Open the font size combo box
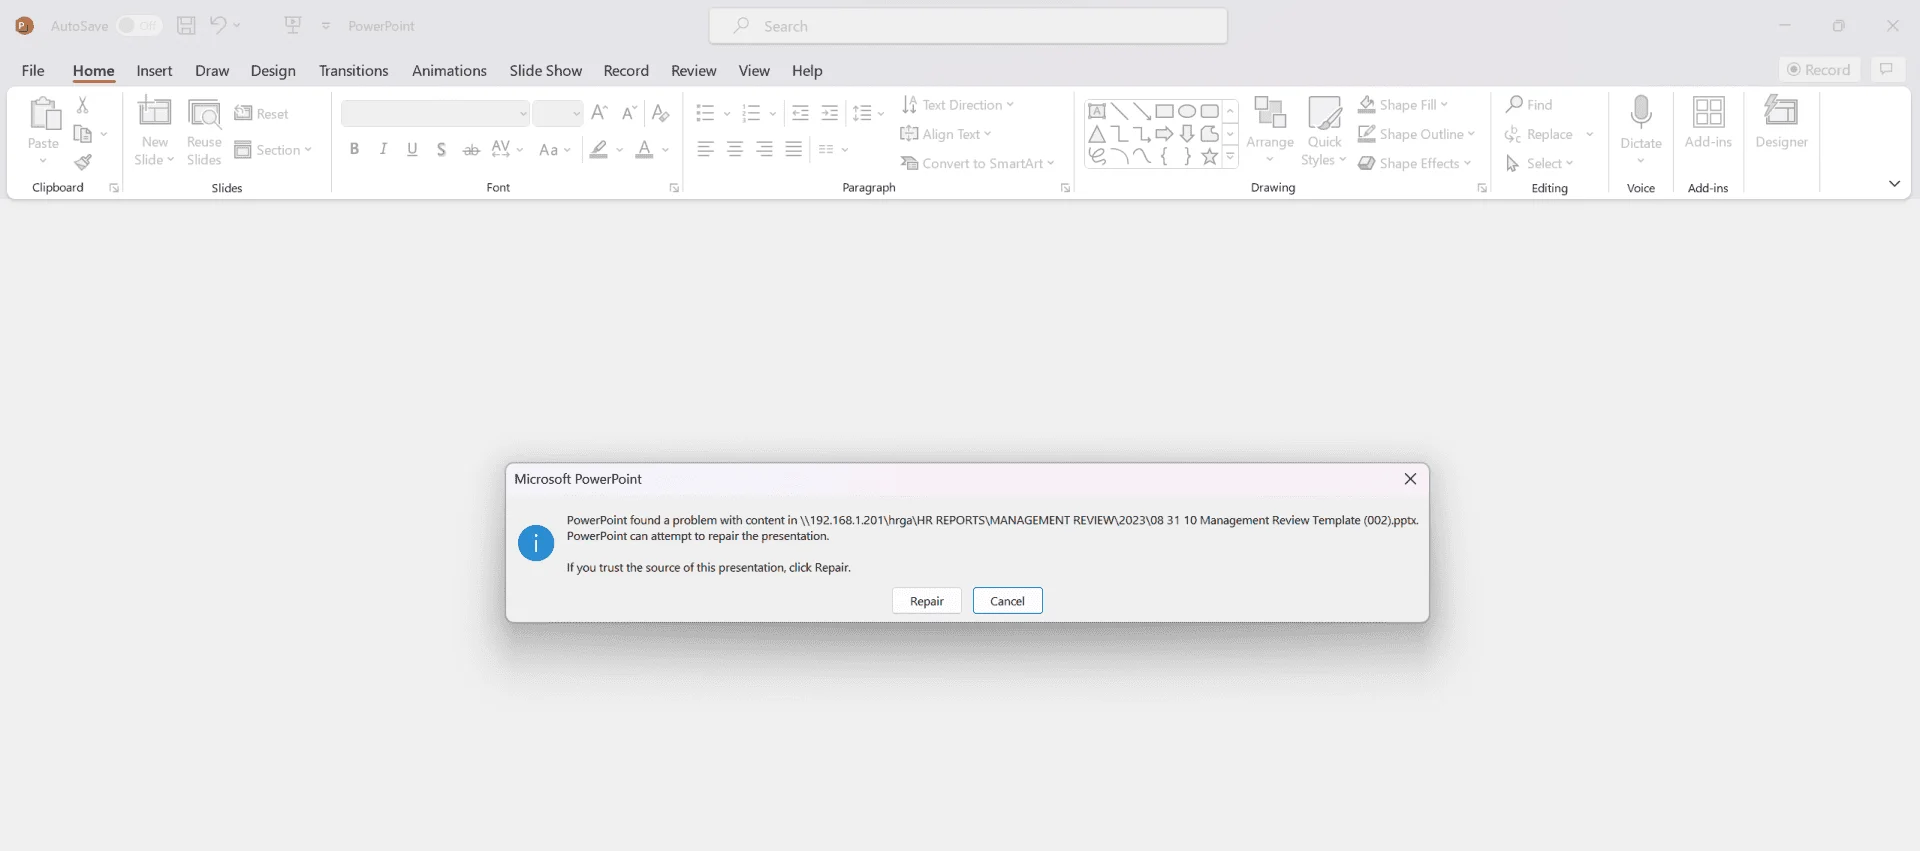The height and width of the screenshot is (851, 1920). 558,113
